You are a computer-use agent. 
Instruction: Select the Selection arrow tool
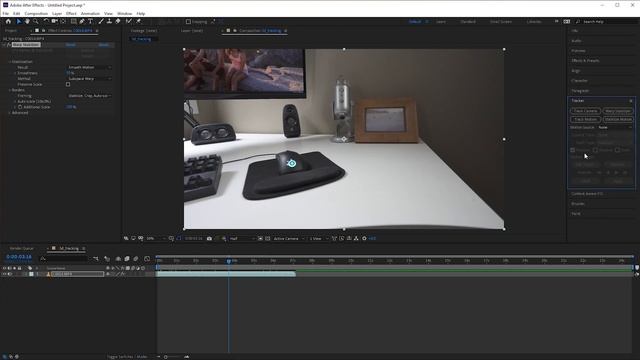click(x=19, y=21)
